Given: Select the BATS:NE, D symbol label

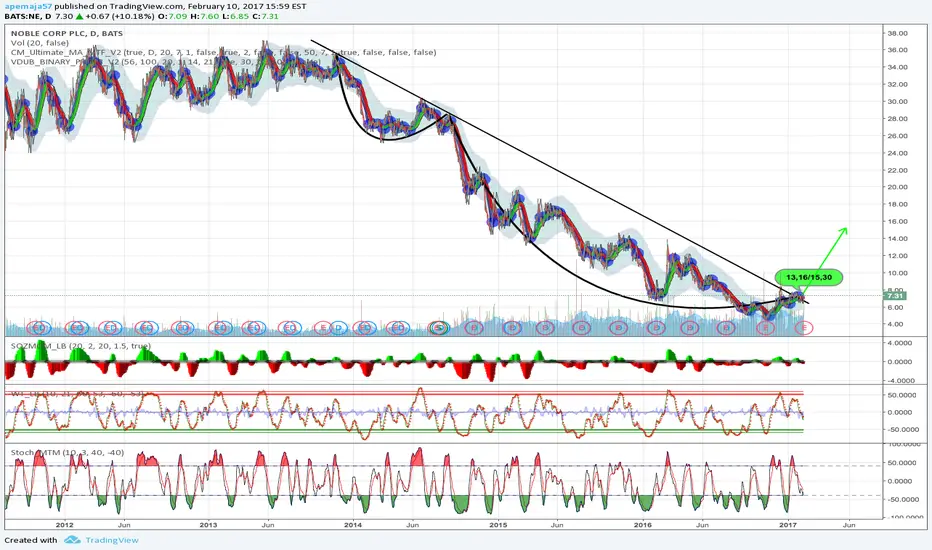Looking at the screenshot, I should (x=27, y=16).
